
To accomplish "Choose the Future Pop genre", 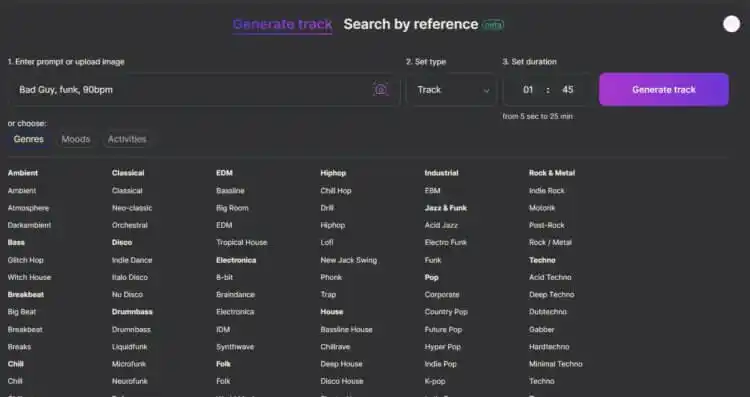I will click(443, 330).
